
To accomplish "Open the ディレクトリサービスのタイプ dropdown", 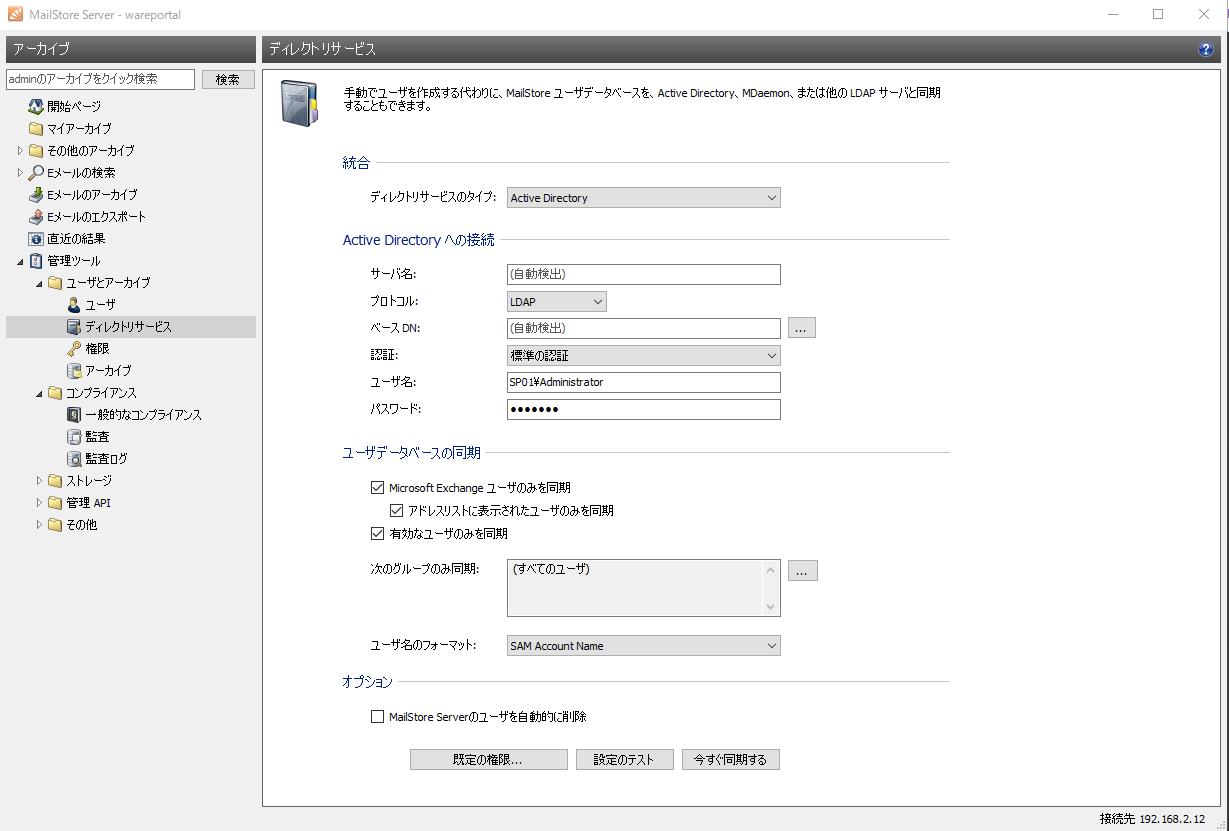I will pos(643,198).
